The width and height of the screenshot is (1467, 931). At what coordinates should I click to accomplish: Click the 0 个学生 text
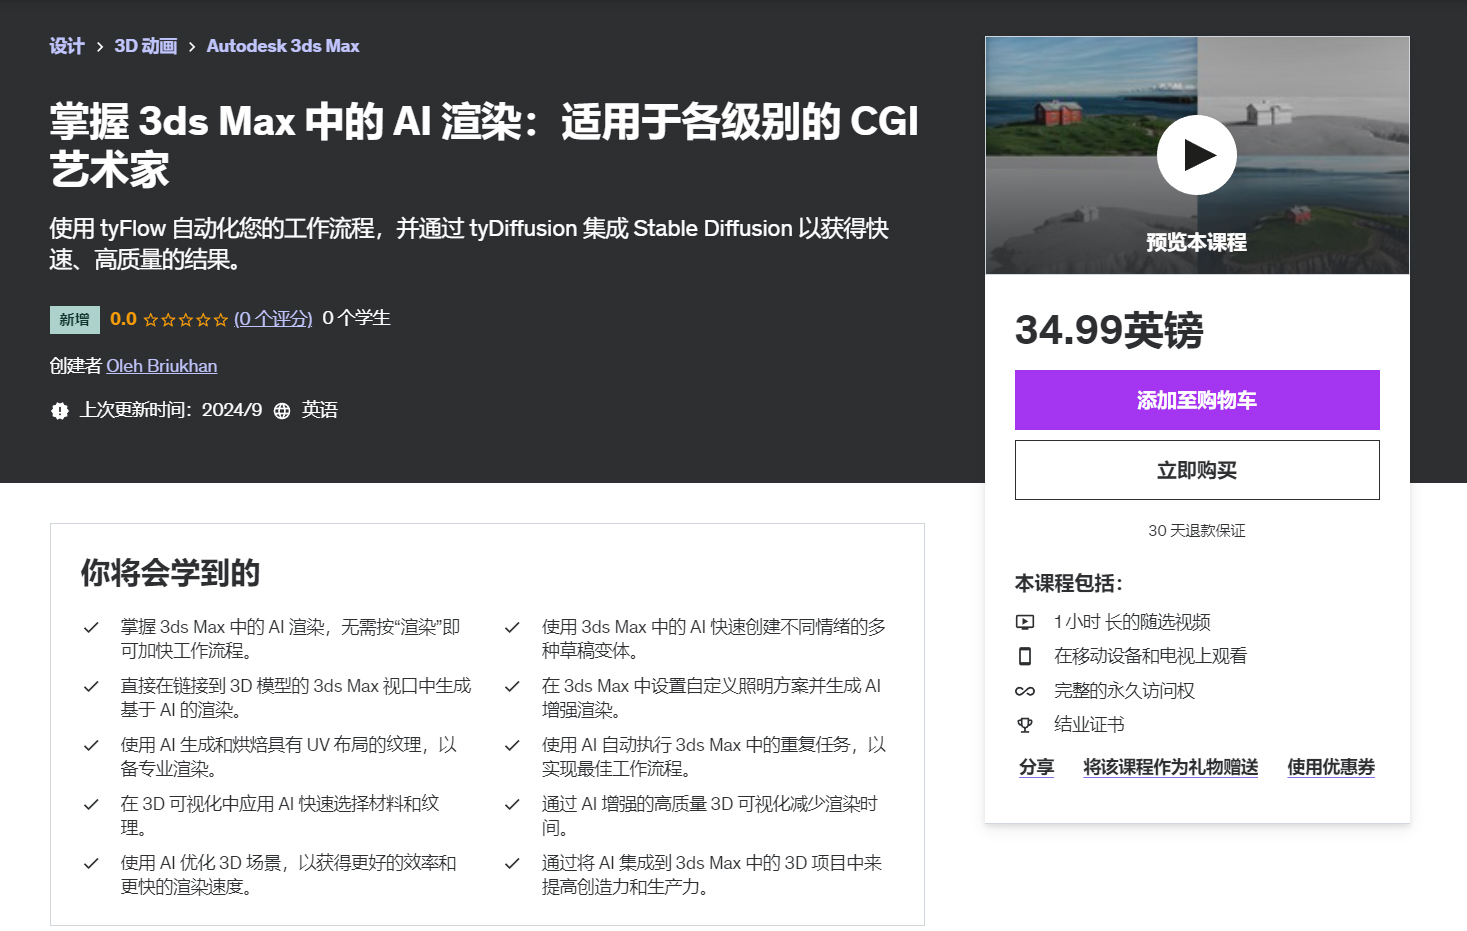(x=356, y=318)
